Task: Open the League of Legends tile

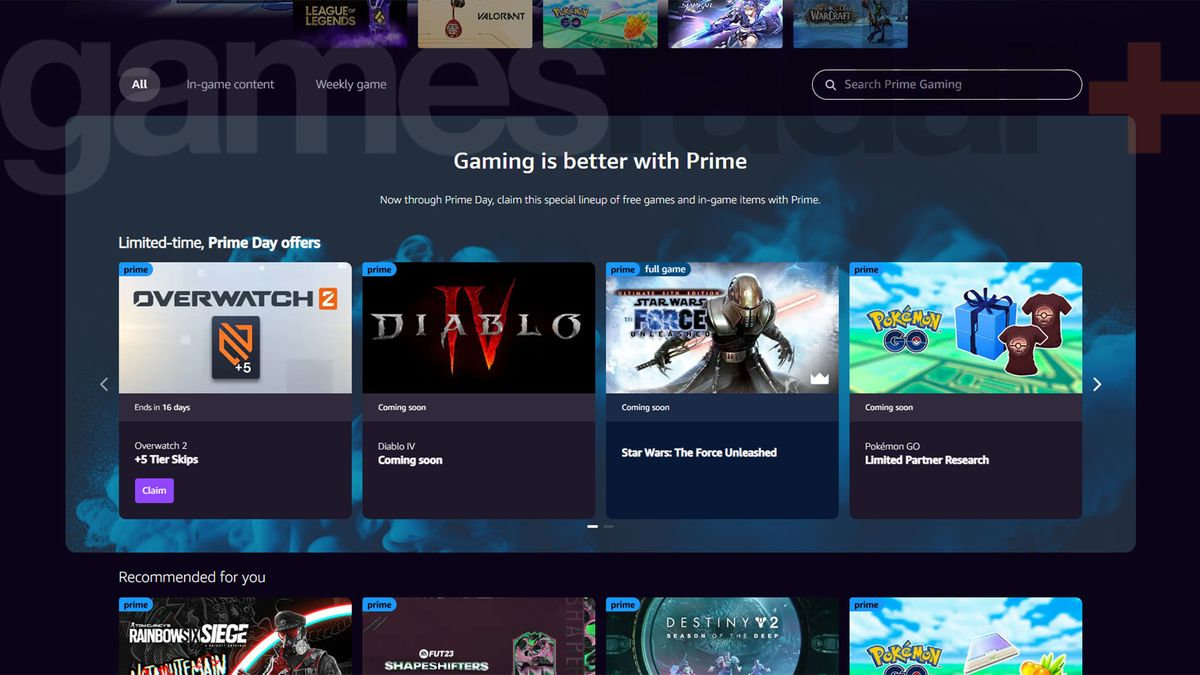Action: 350,23
